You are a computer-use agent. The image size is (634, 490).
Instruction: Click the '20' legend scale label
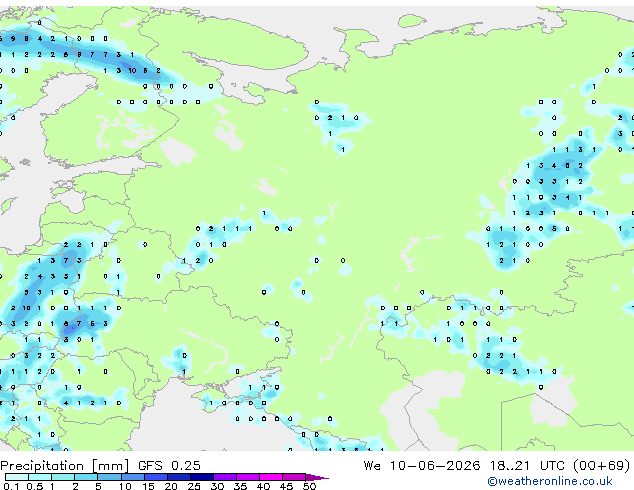[171, 486]
